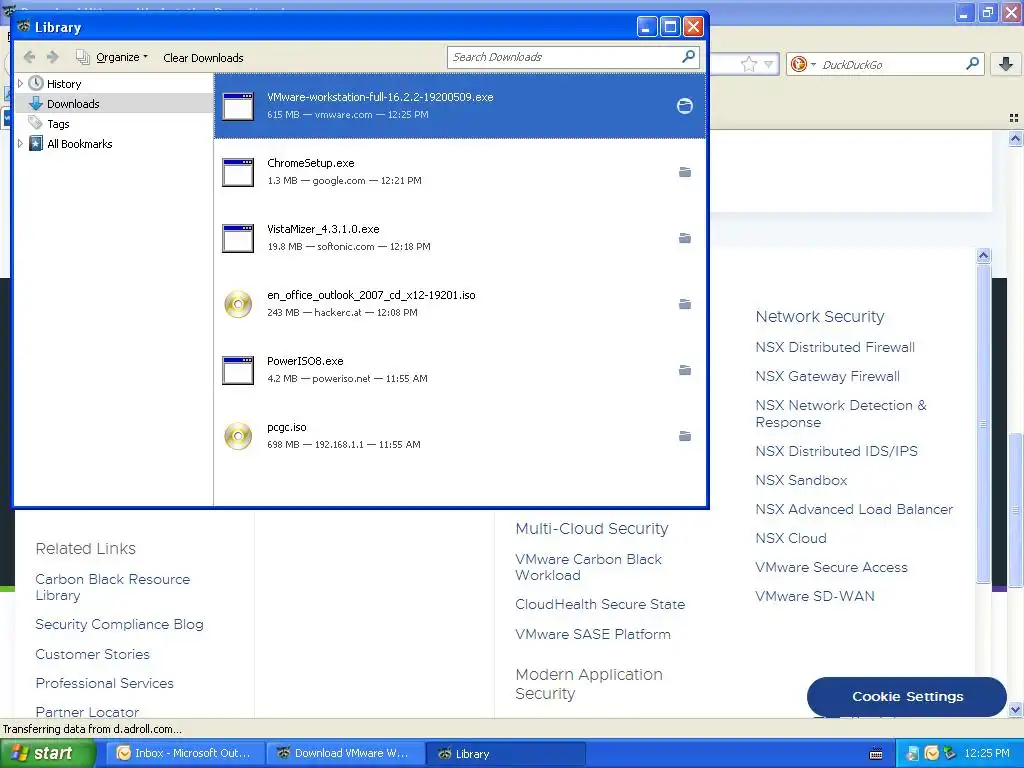Click the bookmark star in browser toolbar
1024x768 pixels.
(748, 64)
